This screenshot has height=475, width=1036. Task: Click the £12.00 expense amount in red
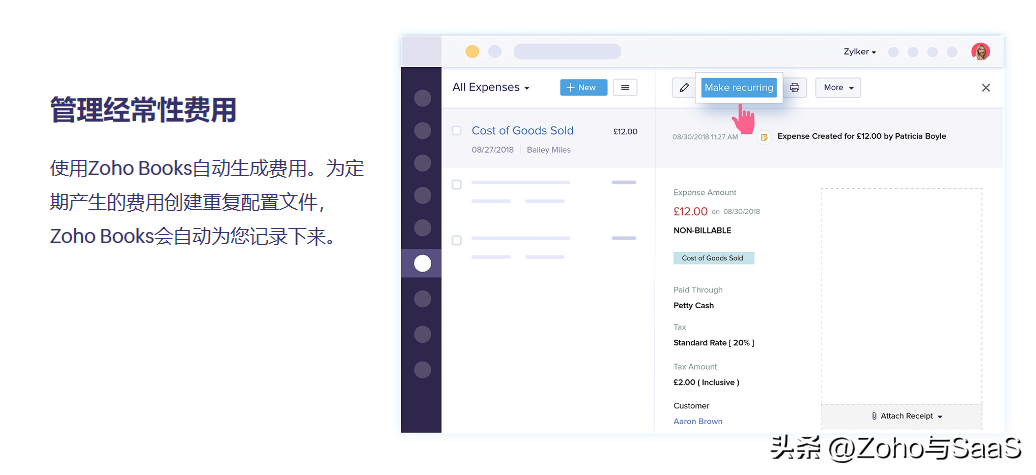point(690,211)
